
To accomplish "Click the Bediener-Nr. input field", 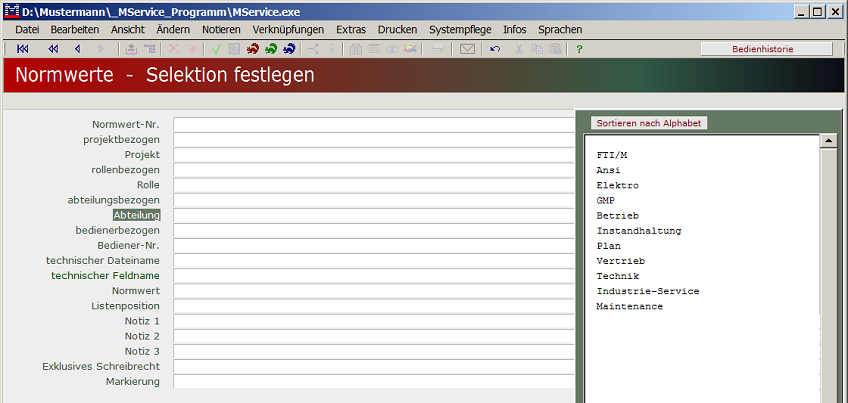I will 373,246.
